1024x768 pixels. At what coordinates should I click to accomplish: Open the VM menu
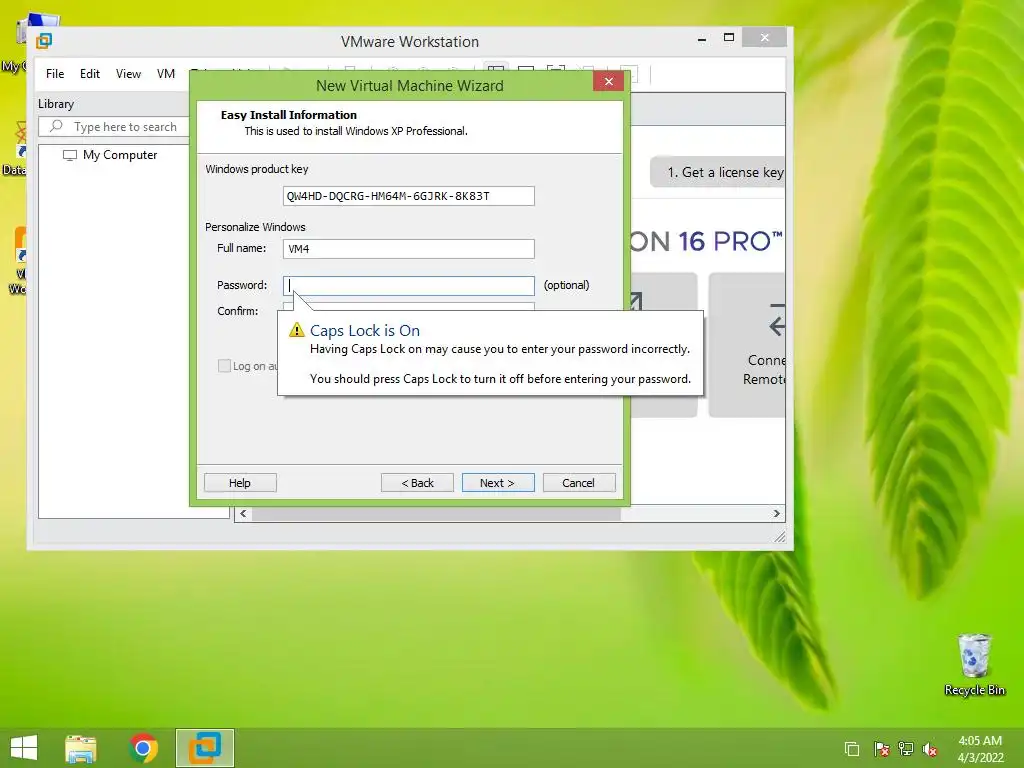166,74
